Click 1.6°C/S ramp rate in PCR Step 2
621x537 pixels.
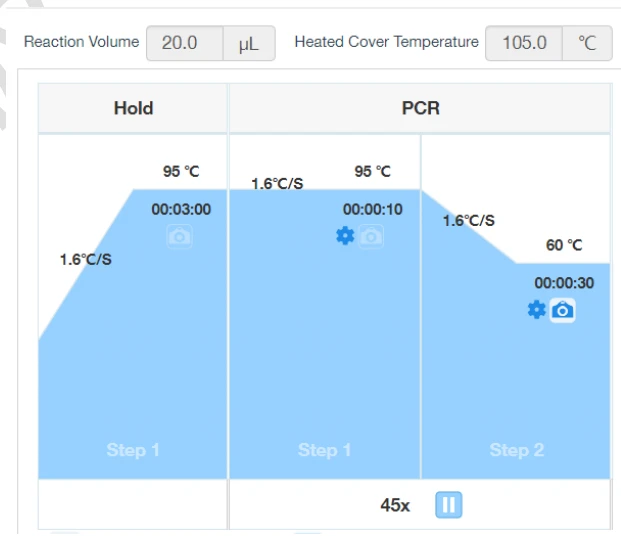[x=469, y=221]
